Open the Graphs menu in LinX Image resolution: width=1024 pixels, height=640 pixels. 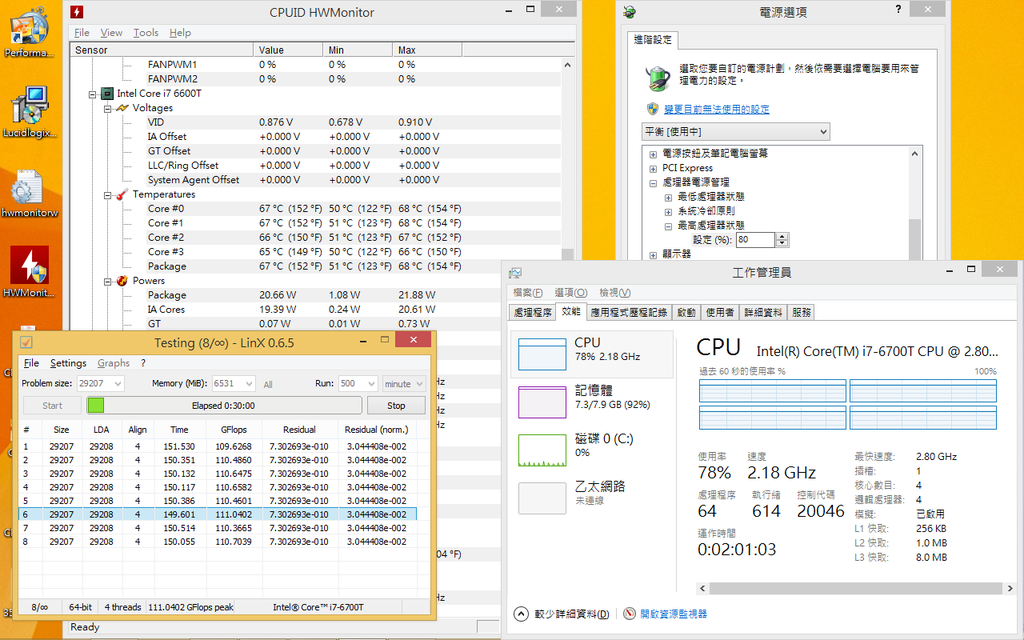click(114, 363)
